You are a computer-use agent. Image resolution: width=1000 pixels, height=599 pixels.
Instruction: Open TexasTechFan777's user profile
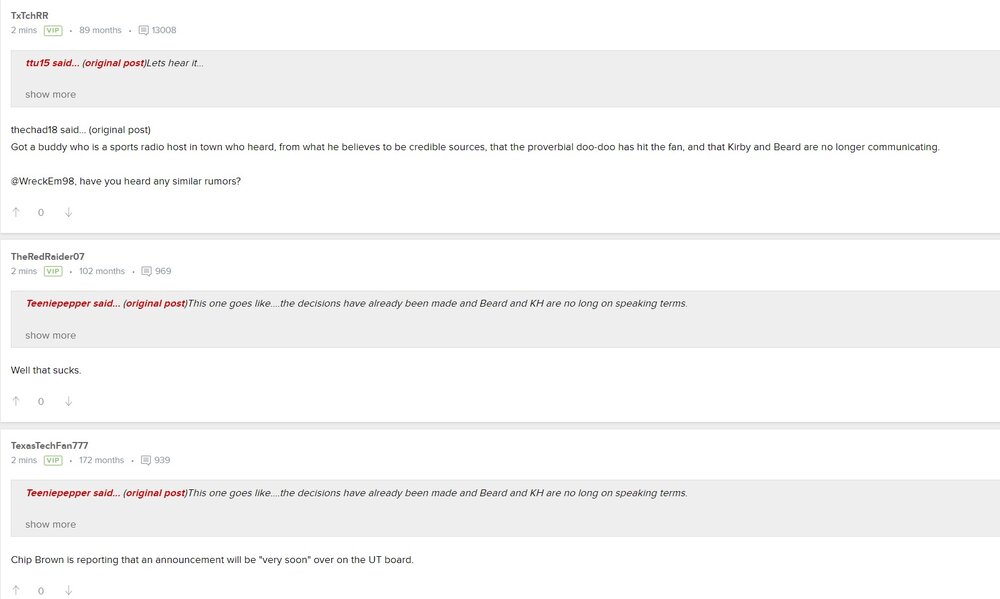[x=50, y=445]
